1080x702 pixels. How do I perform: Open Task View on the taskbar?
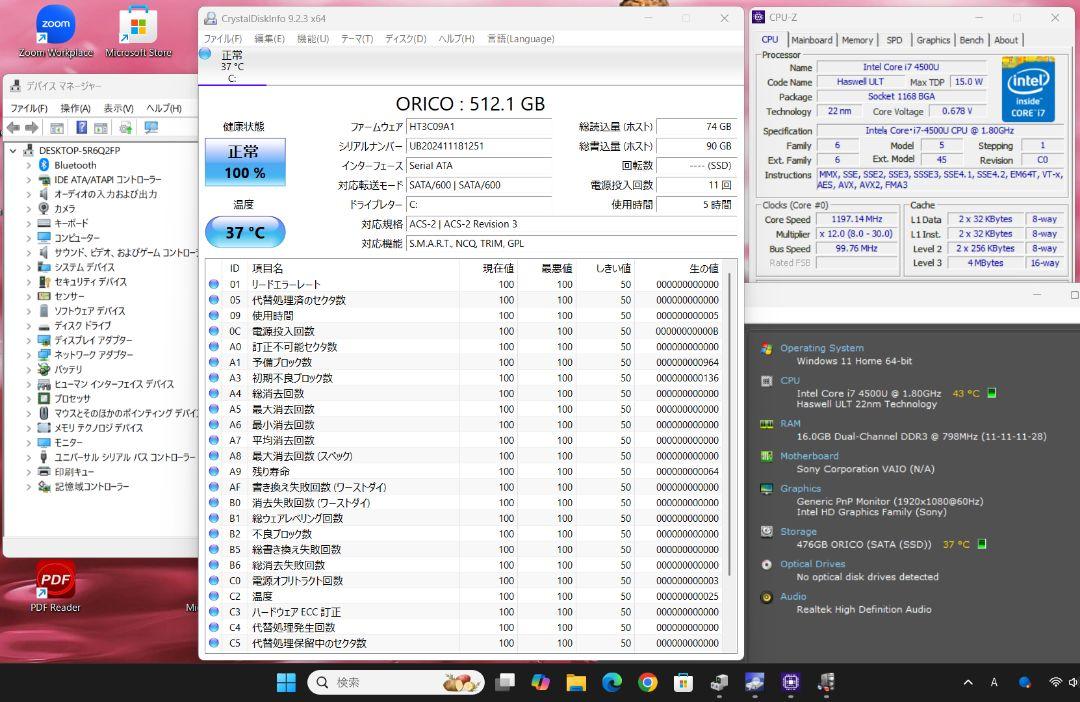[x=506, y=682]
